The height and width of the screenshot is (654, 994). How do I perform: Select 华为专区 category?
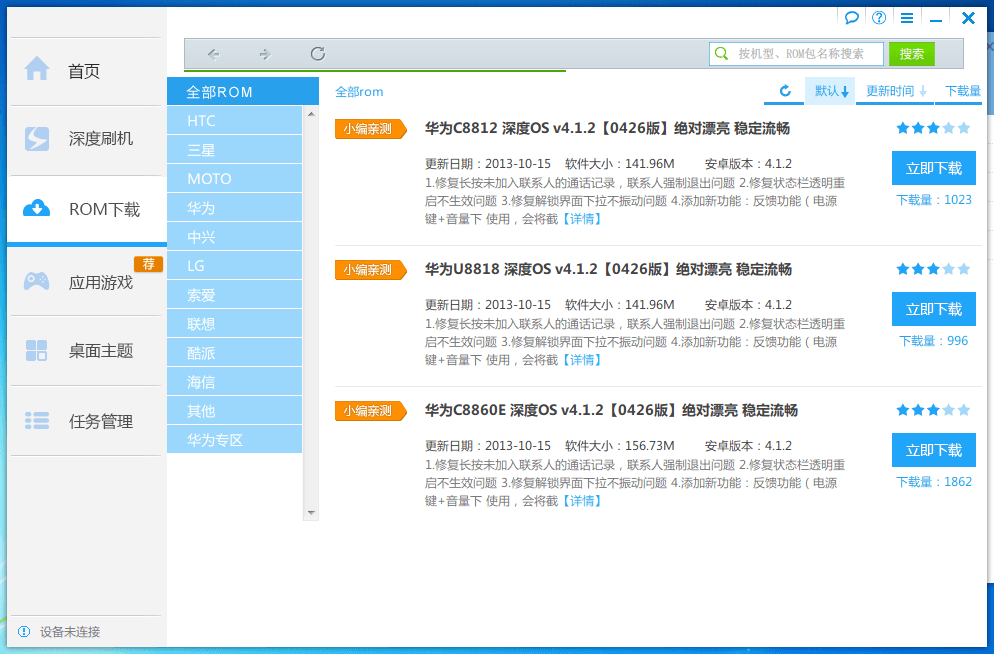pos(235,440)
